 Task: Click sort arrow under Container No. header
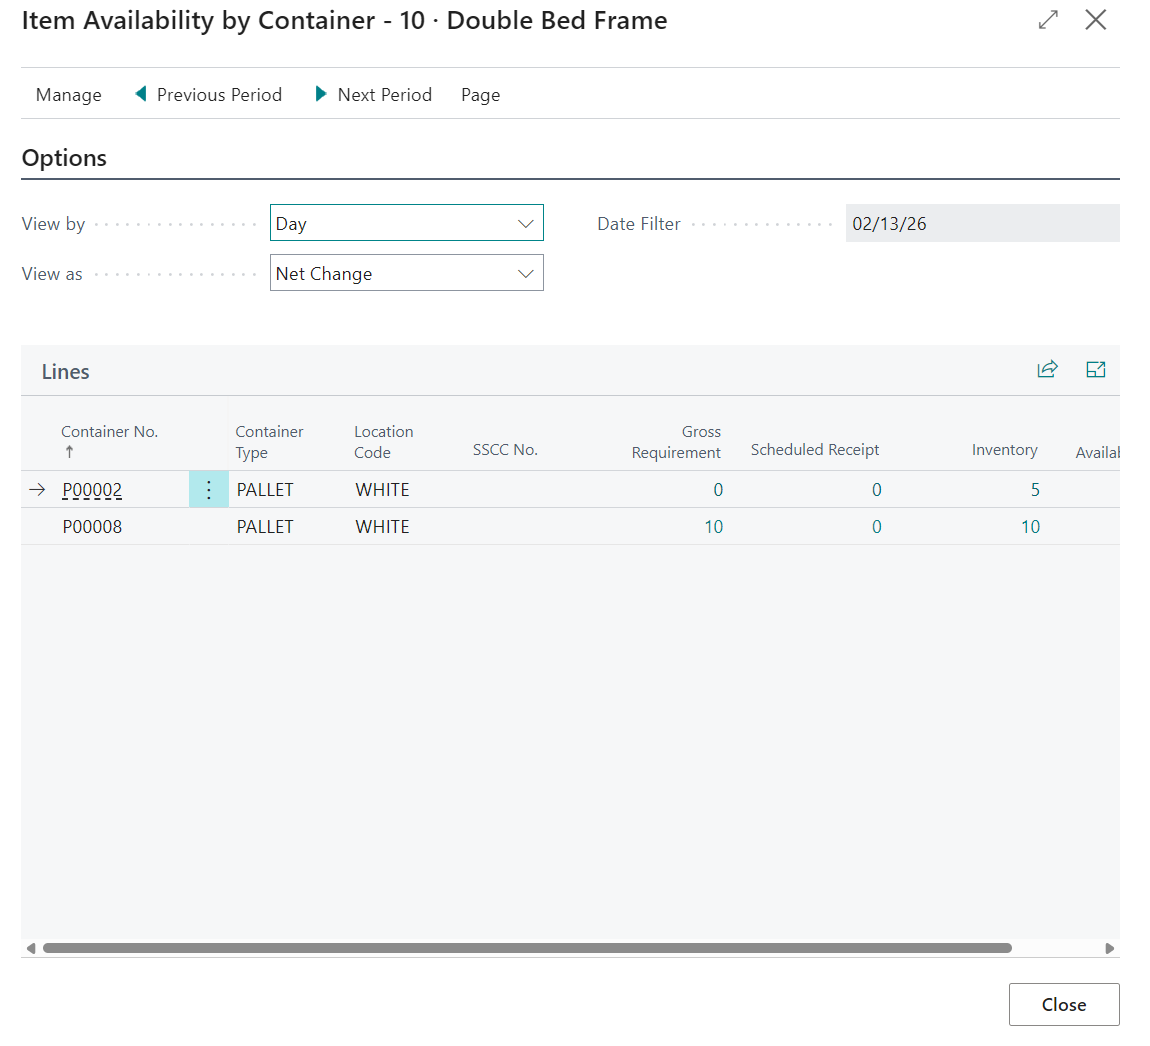(x=69, y=452)
